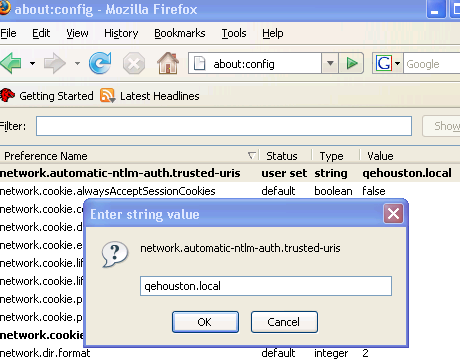The width and height of the screenshot is (460, 363).
Task: Open the Back history dropdown arrow
Action: coord(32,63)
